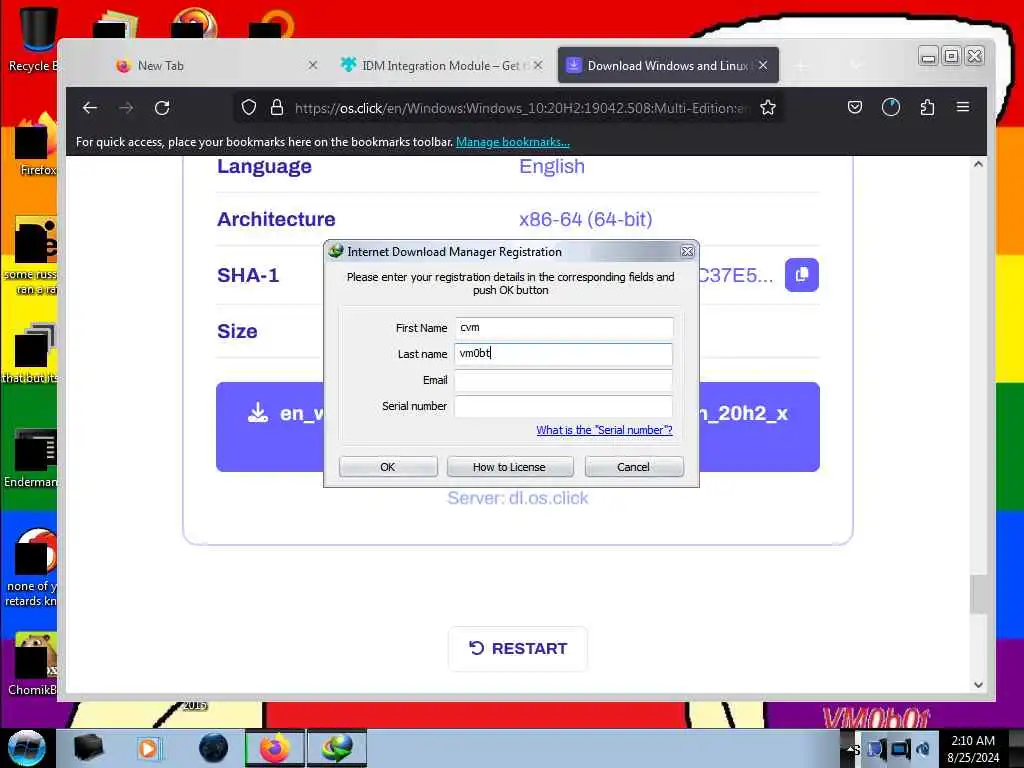Click the How to License button

click(509, 467)
